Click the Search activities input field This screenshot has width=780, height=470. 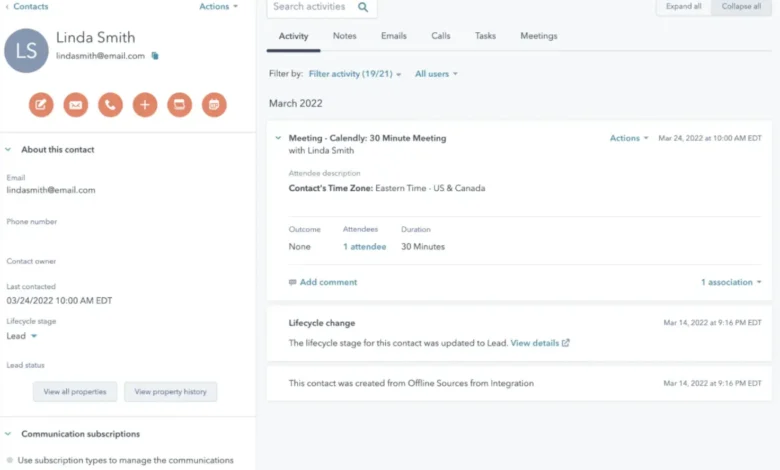coord(310,7)
